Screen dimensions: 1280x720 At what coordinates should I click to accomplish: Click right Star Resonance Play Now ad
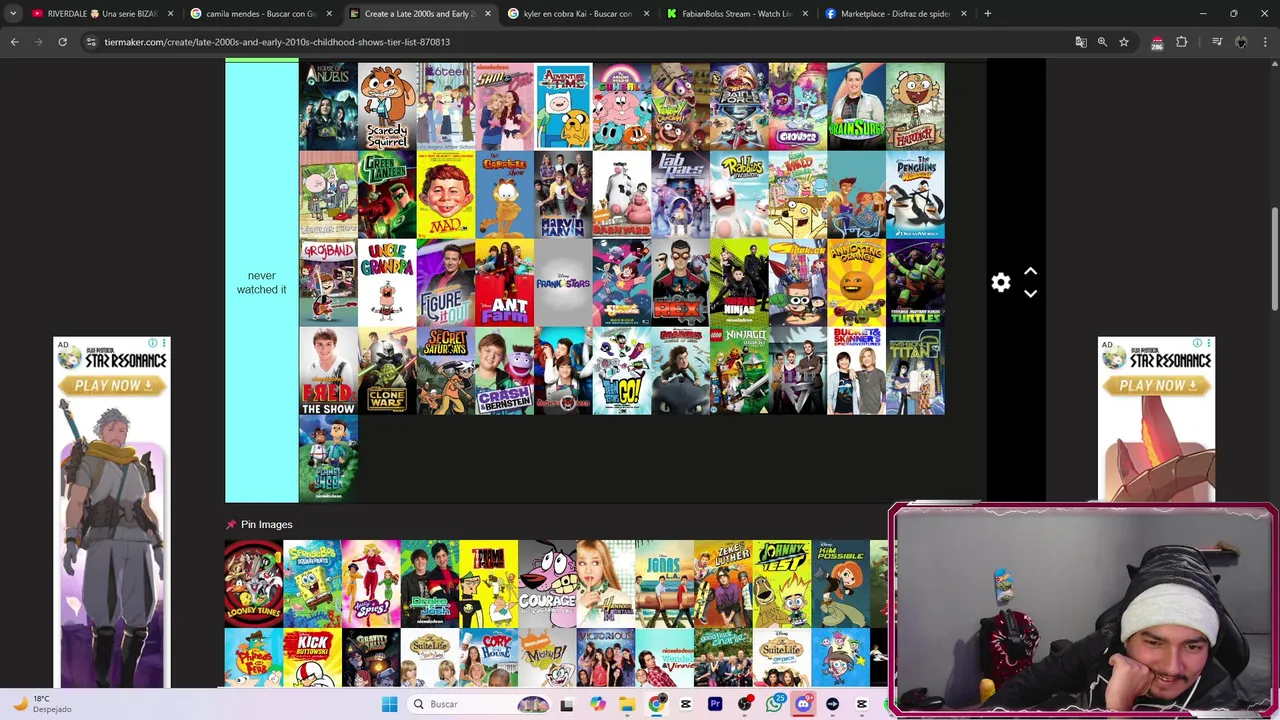1156,419
